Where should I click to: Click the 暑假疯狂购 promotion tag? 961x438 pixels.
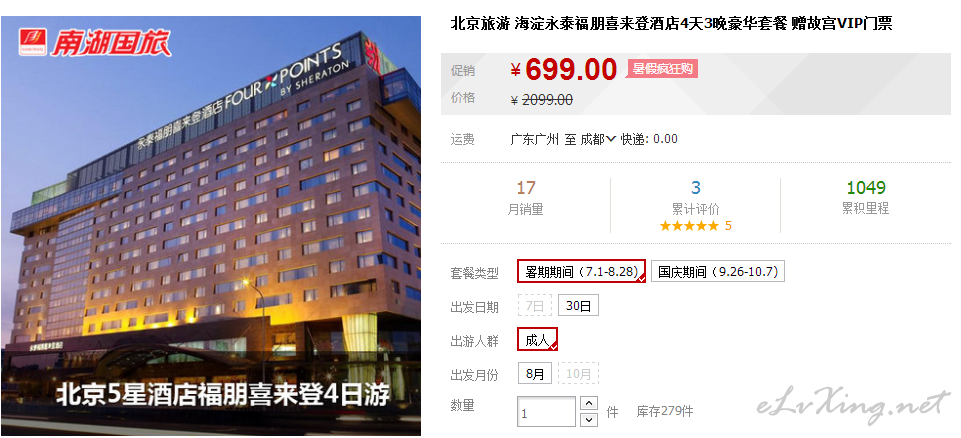[662, 69]
